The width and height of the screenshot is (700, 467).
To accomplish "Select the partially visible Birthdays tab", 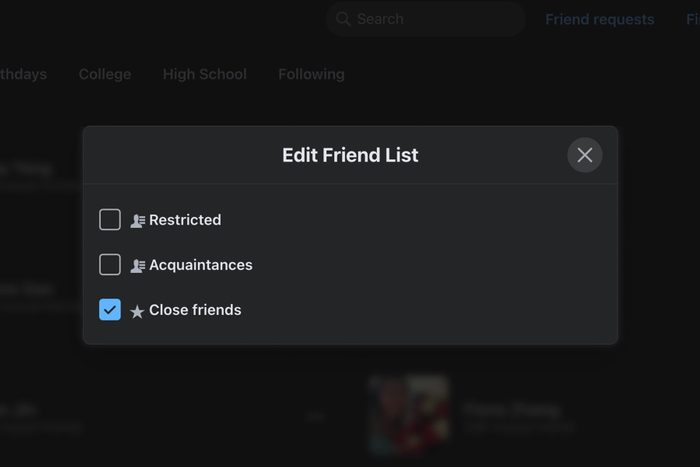I will pos(23,74).
